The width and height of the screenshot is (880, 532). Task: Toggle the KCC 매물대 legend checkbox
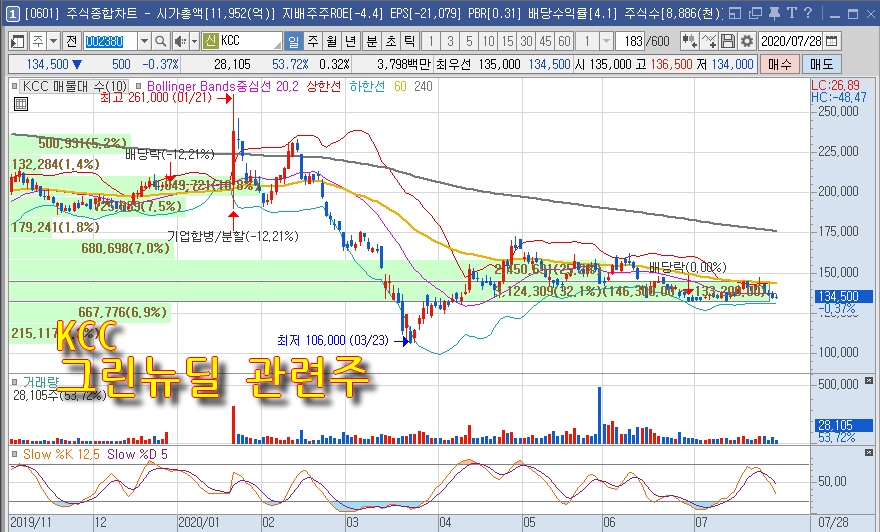pyautogui.click(x=15, y=86)
